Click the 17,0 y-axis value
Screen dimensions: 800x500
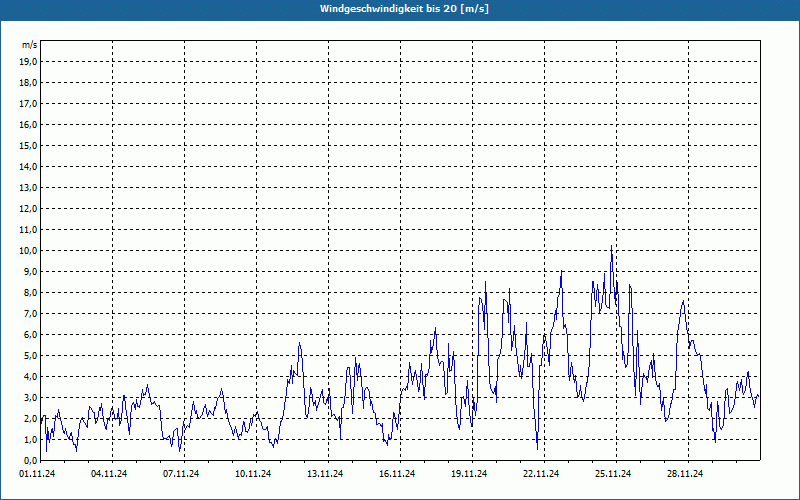[x=28, y=104]
